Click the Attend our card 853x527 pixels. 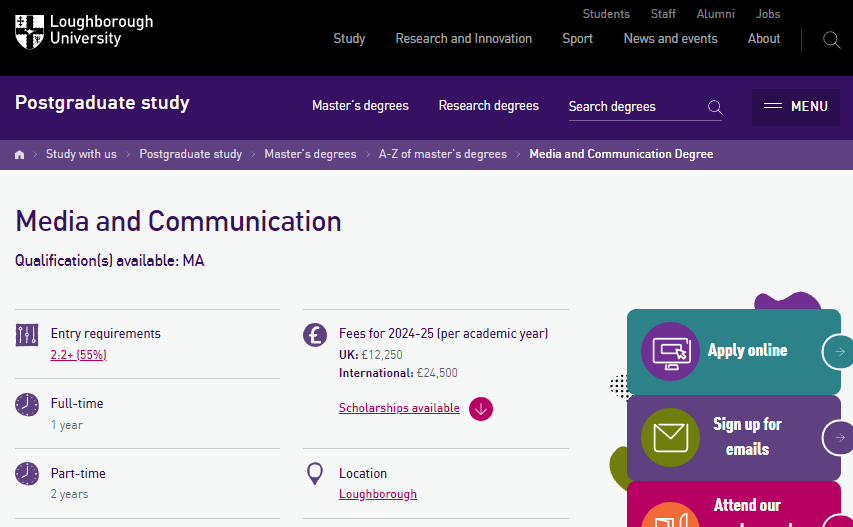point(733,504)
